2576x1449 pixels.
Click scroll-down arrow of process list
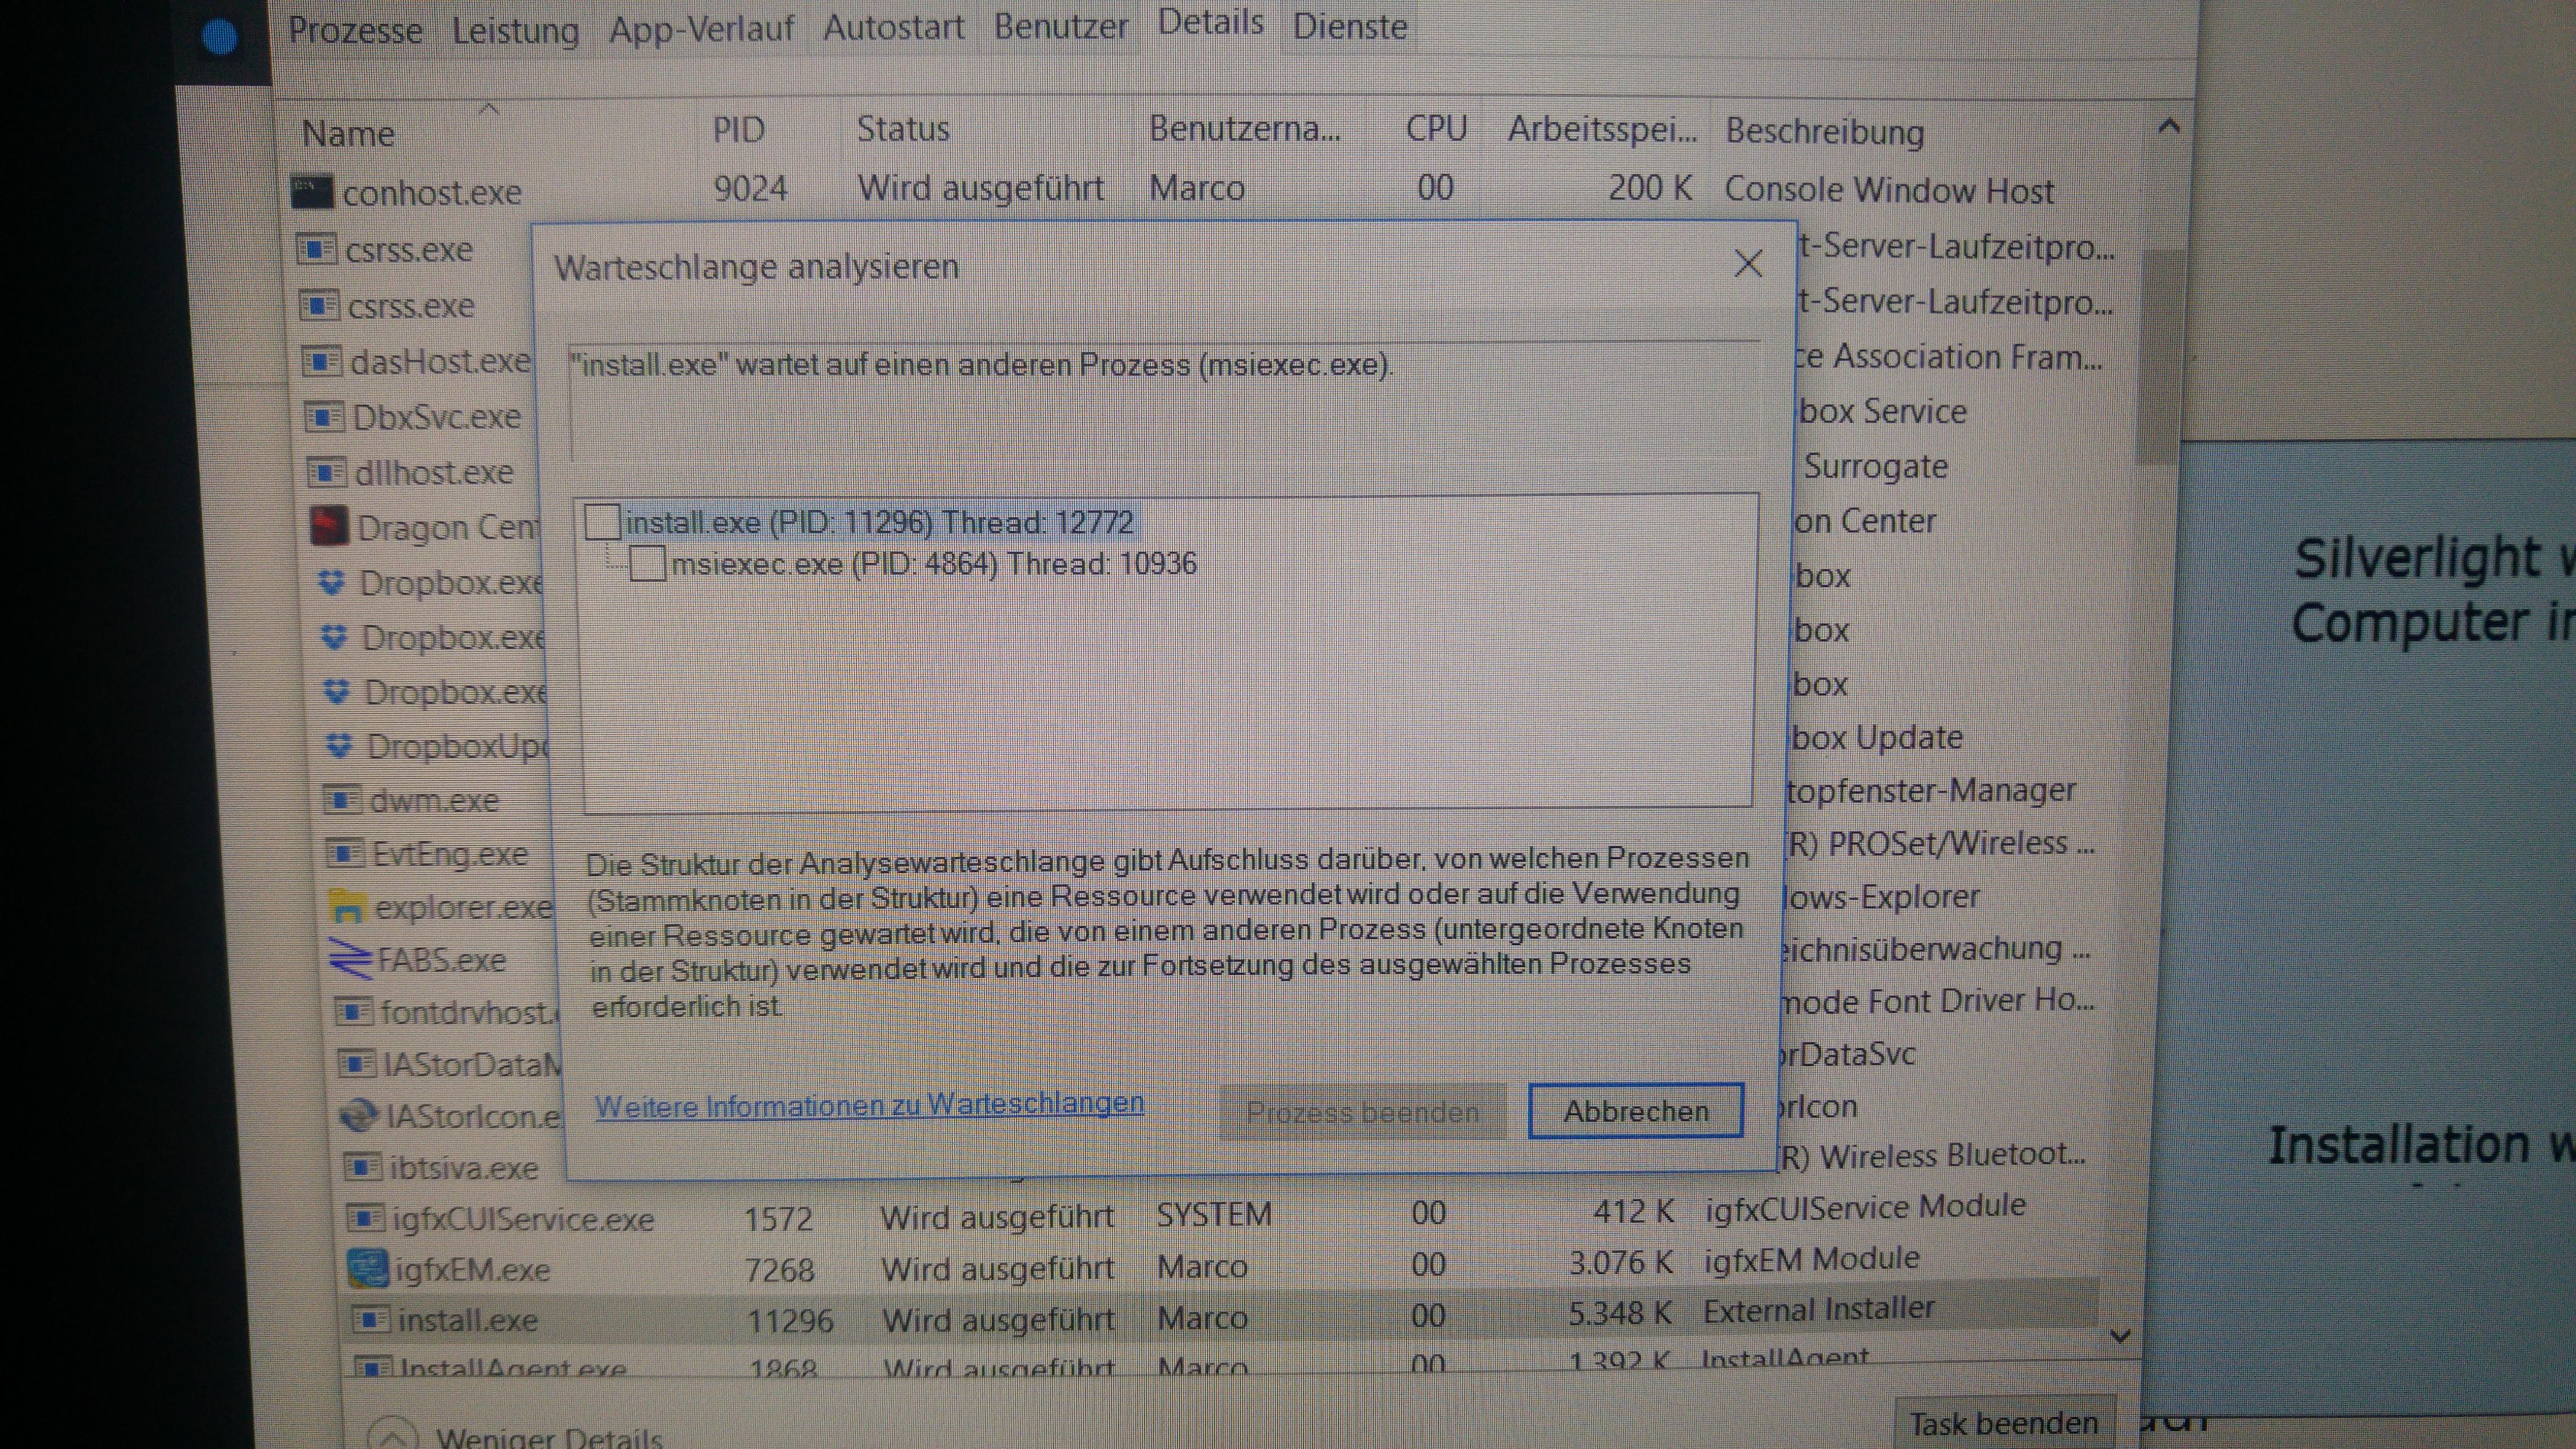[x=2120, y=1336]
